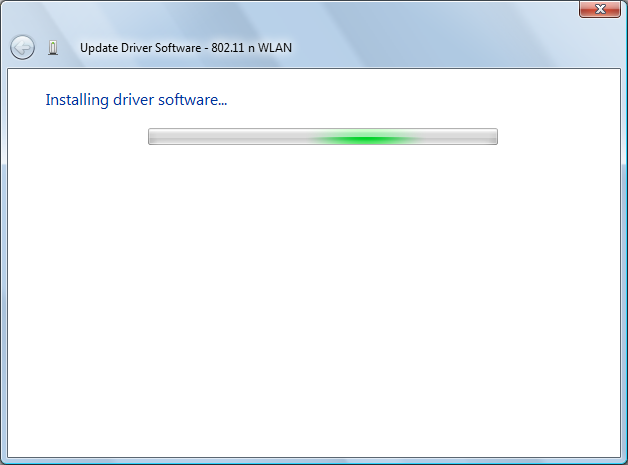Click the 'Update Driver Software - 802.11 n WLAN' title
Screen dimensions: 628x465
point(186,47)
